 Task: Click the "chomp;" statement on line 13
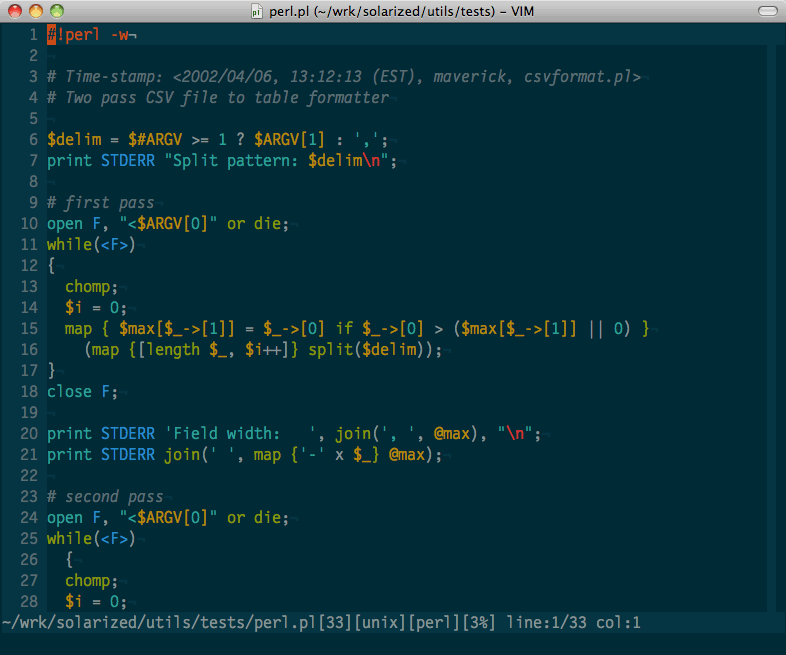pyautogui.click(x=92, y=287)
